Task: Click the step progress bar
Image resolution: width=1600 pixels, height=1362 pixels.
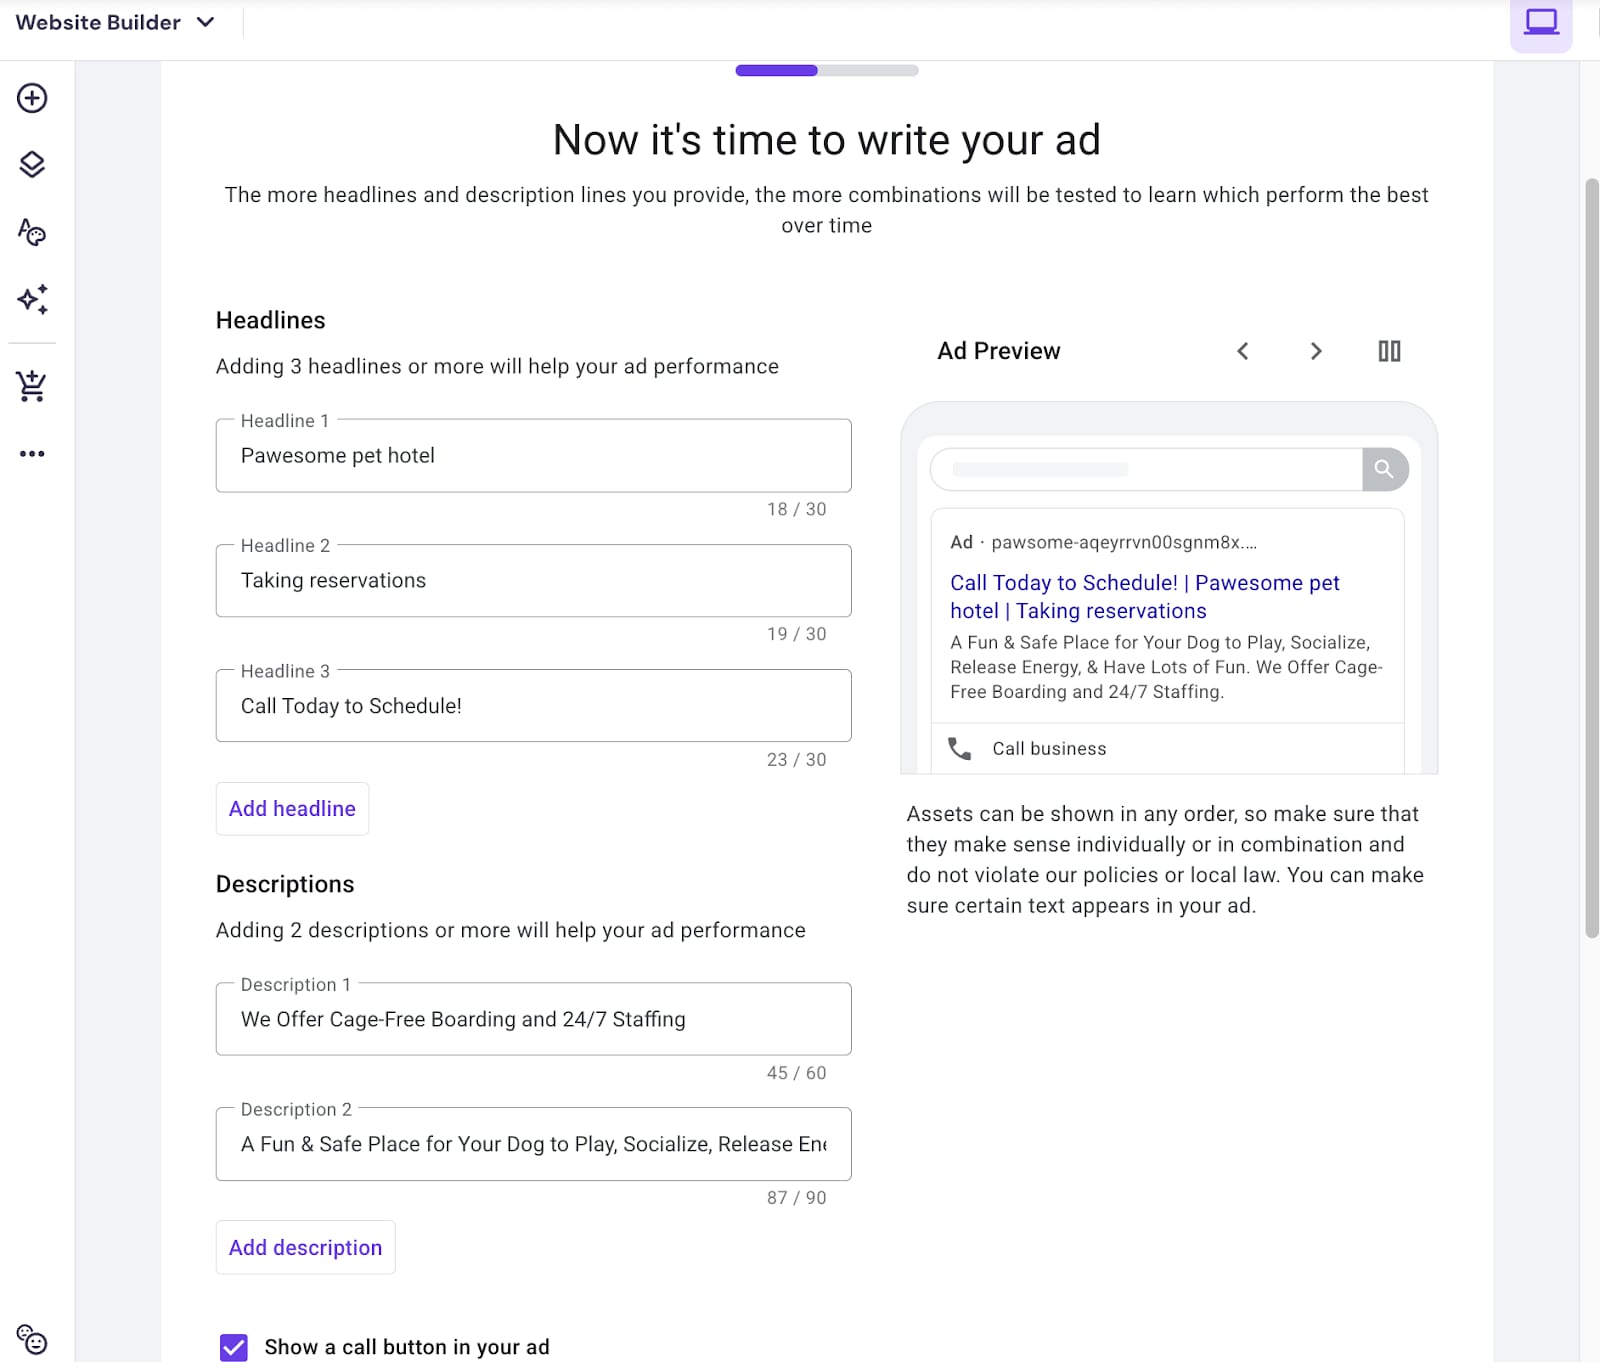Action: coord(826,71)
